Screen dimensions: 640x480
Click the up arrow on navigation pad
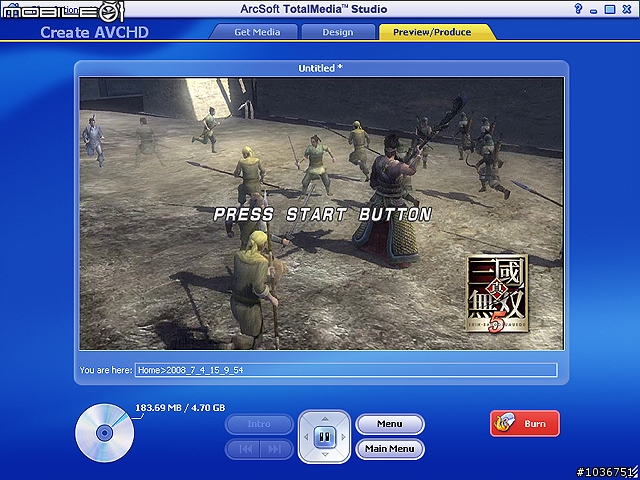pyautogui.click(x=325, y=419)
